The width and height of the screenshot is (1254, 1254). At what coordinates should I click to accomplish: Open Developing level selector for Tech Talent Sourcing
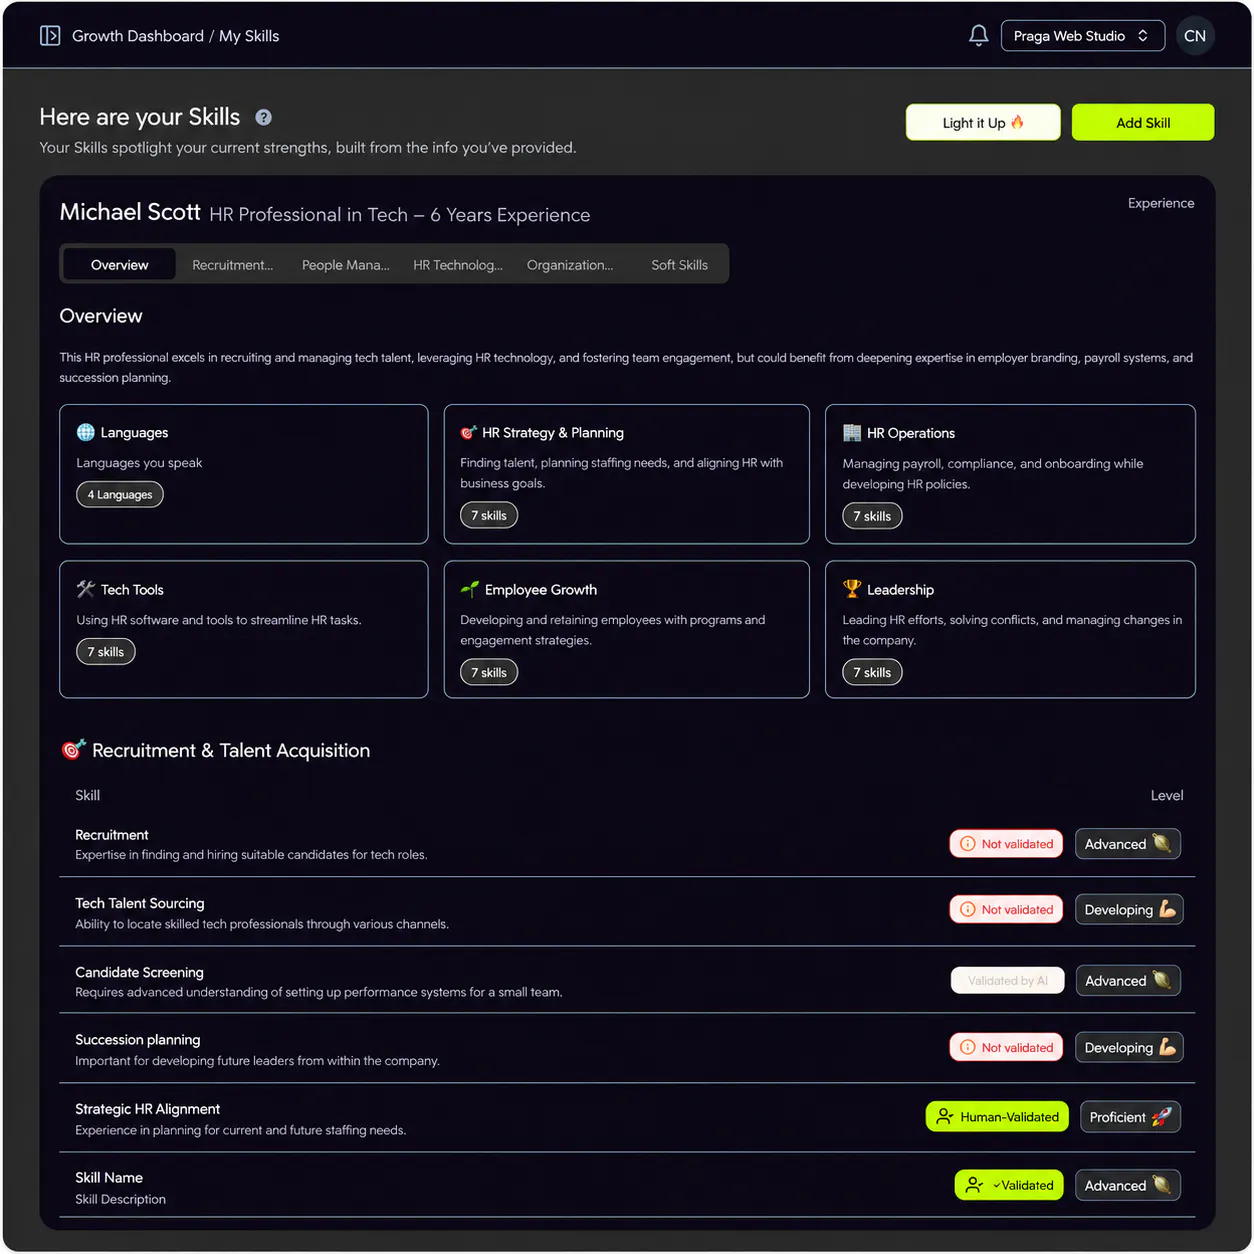[1129, 909]
